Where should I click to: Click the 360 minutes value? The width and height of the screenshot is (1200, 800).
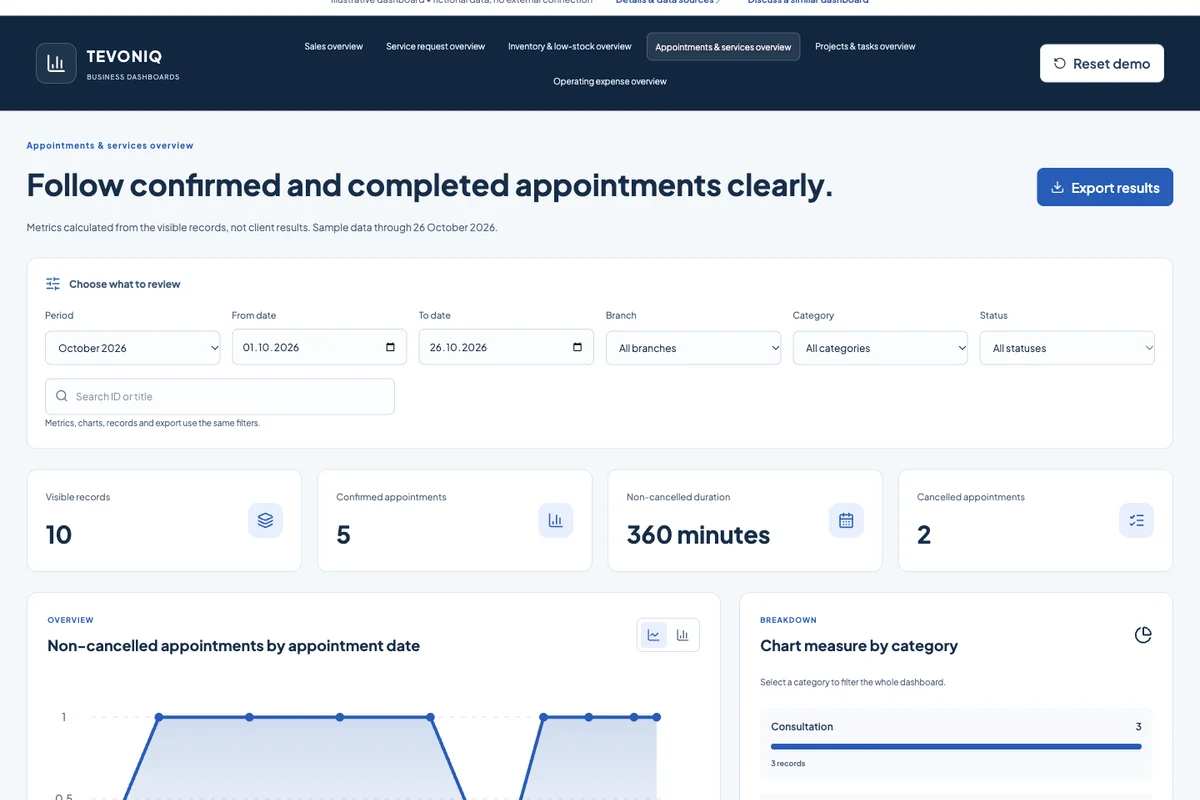point(698,535)
